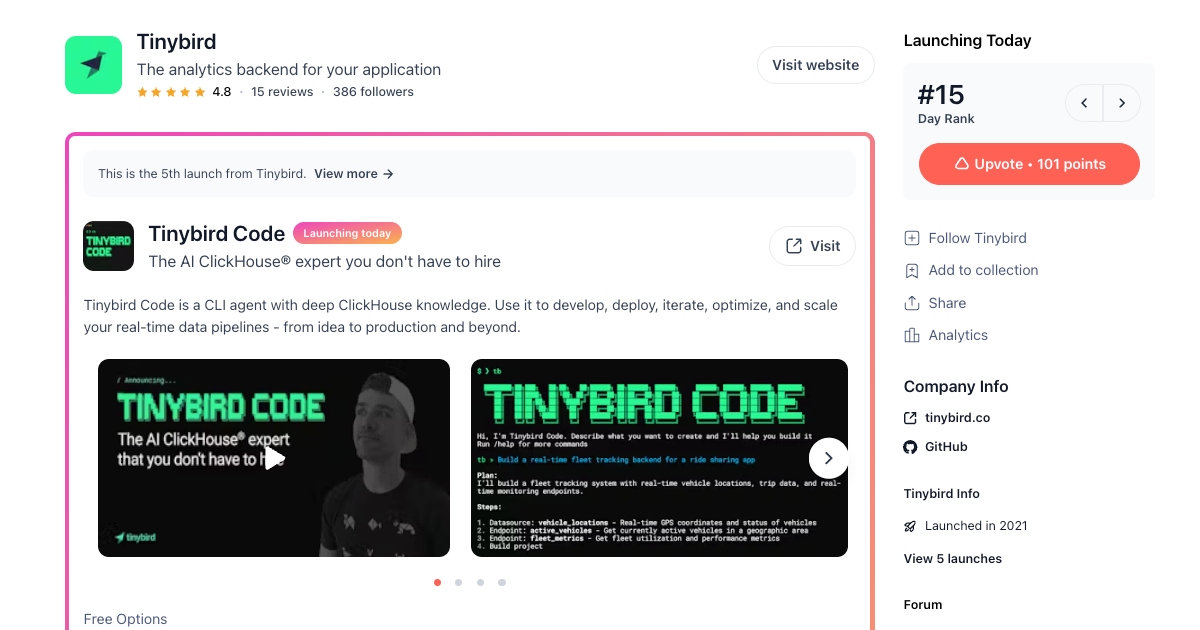Open the View 5 launches link

[x=953, y=559]
